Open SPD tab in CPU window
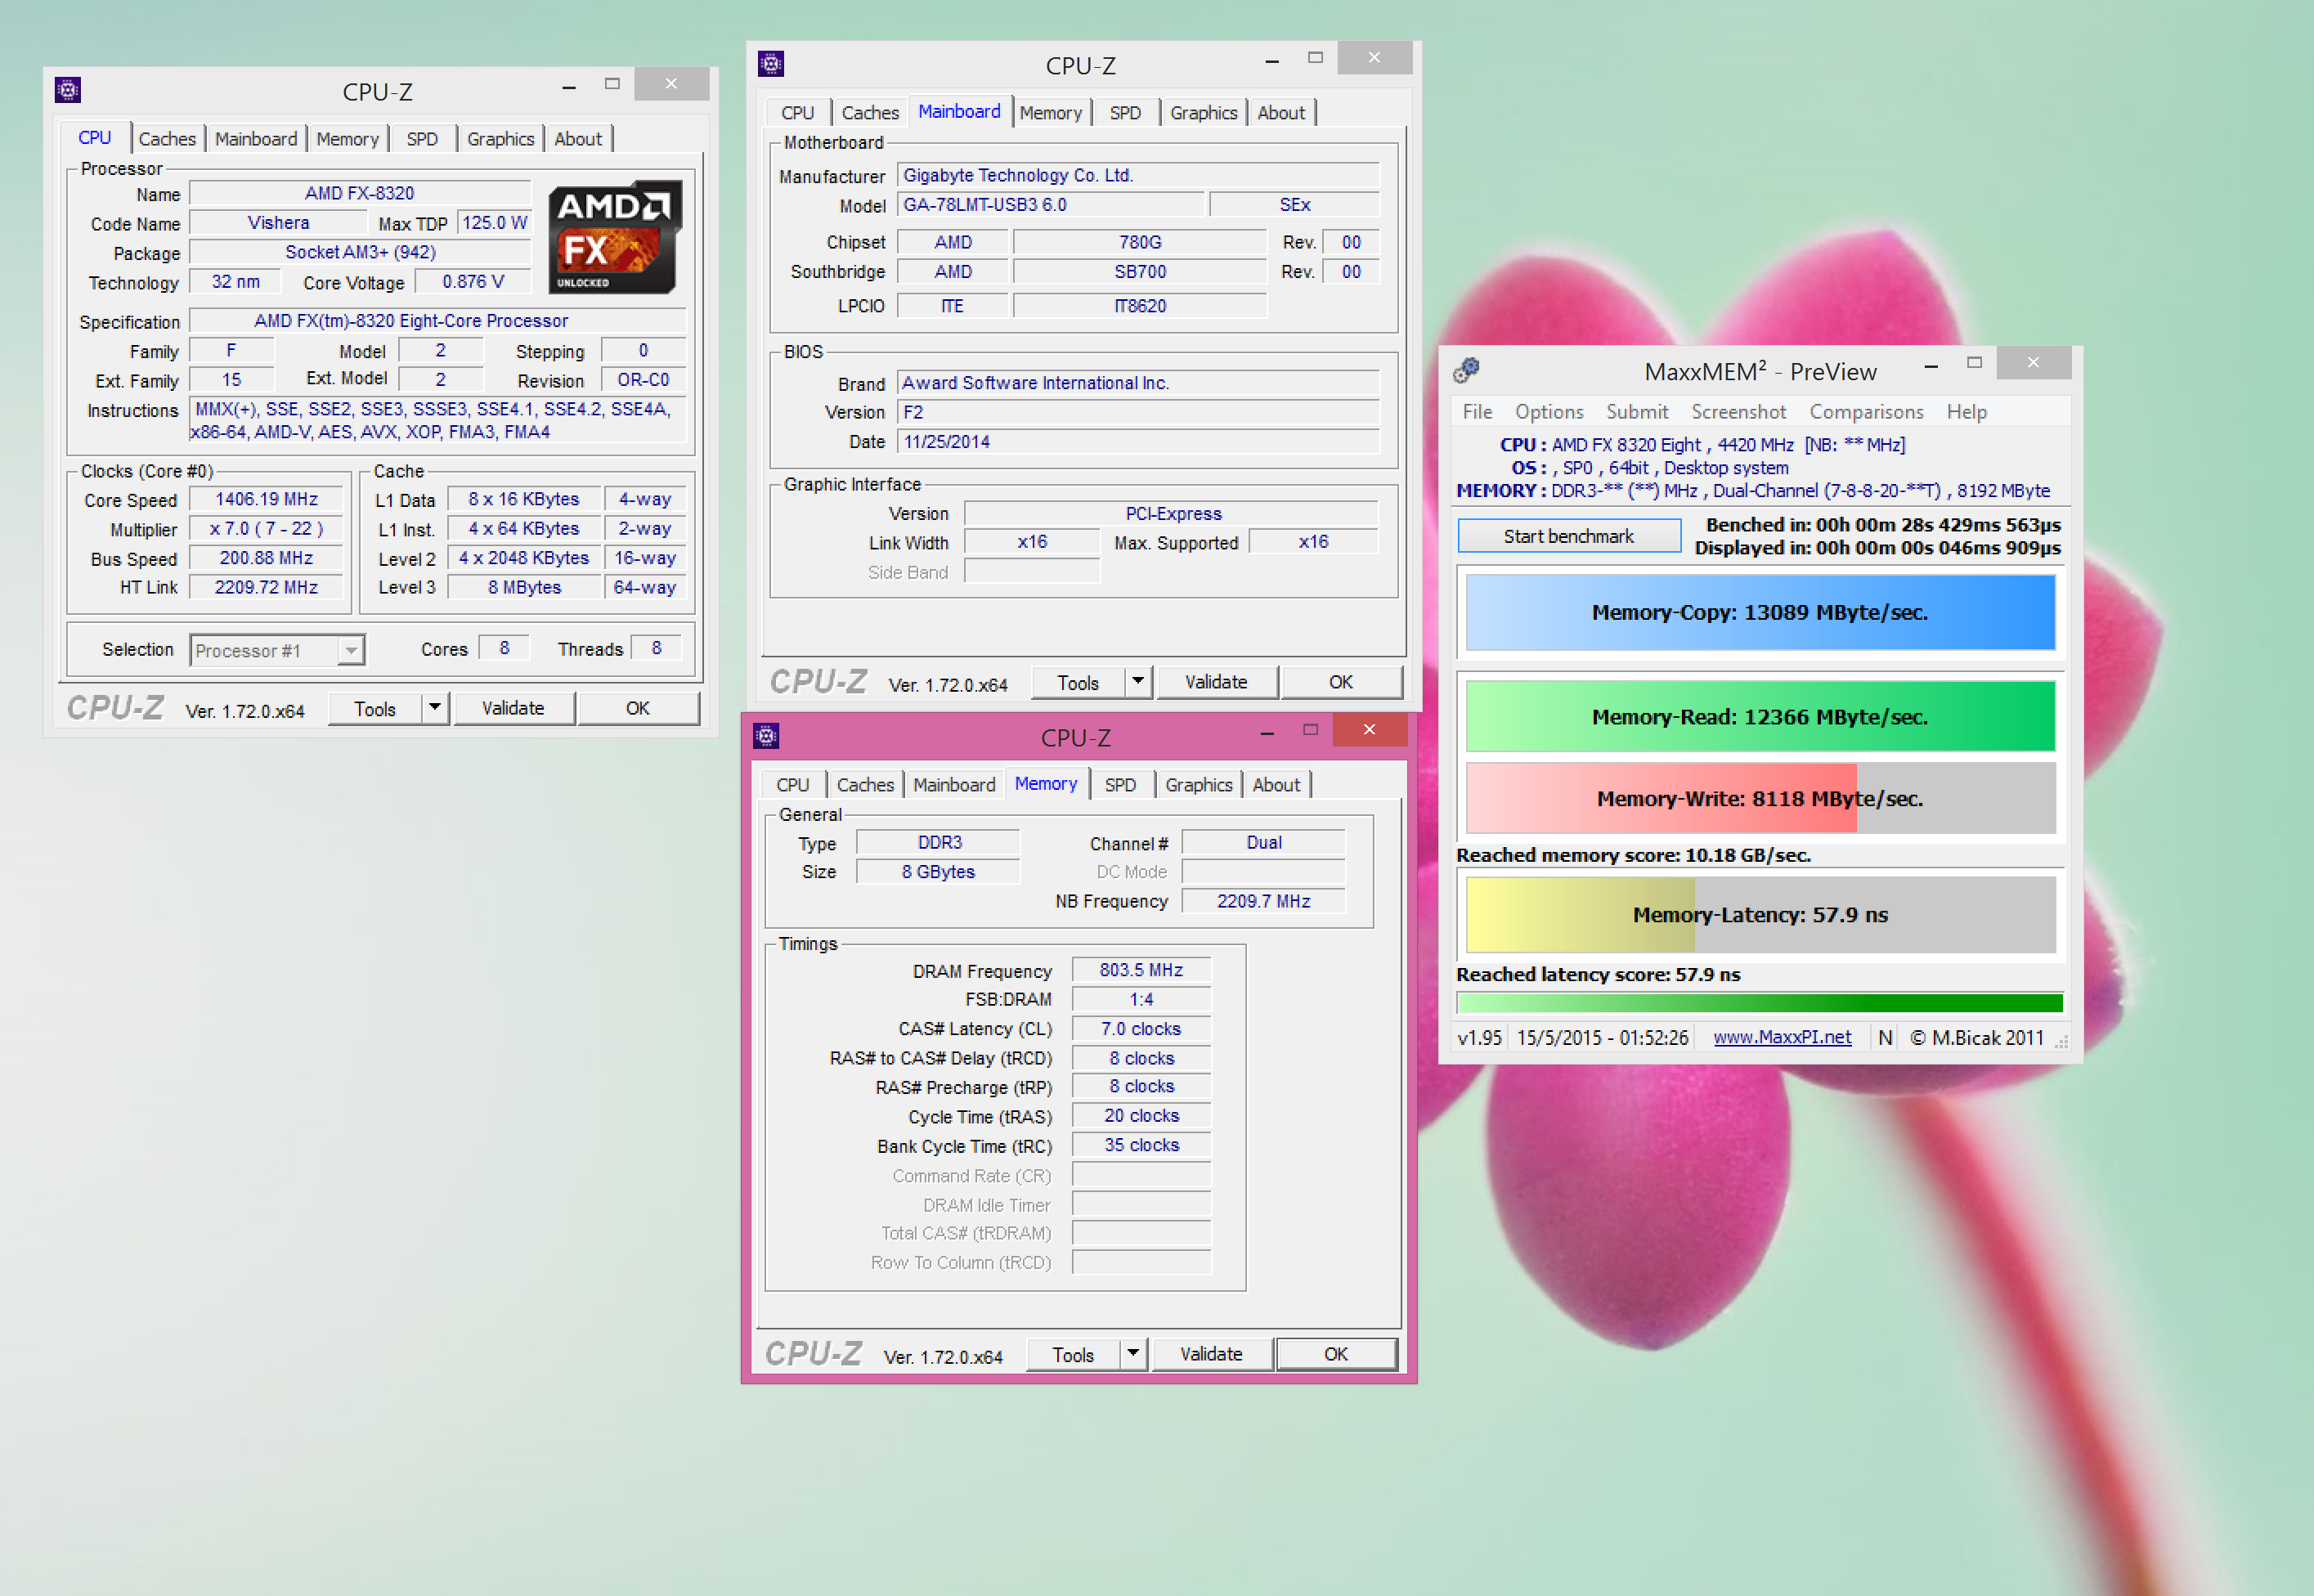2314x1596 pixels. [x=422, y=139]
